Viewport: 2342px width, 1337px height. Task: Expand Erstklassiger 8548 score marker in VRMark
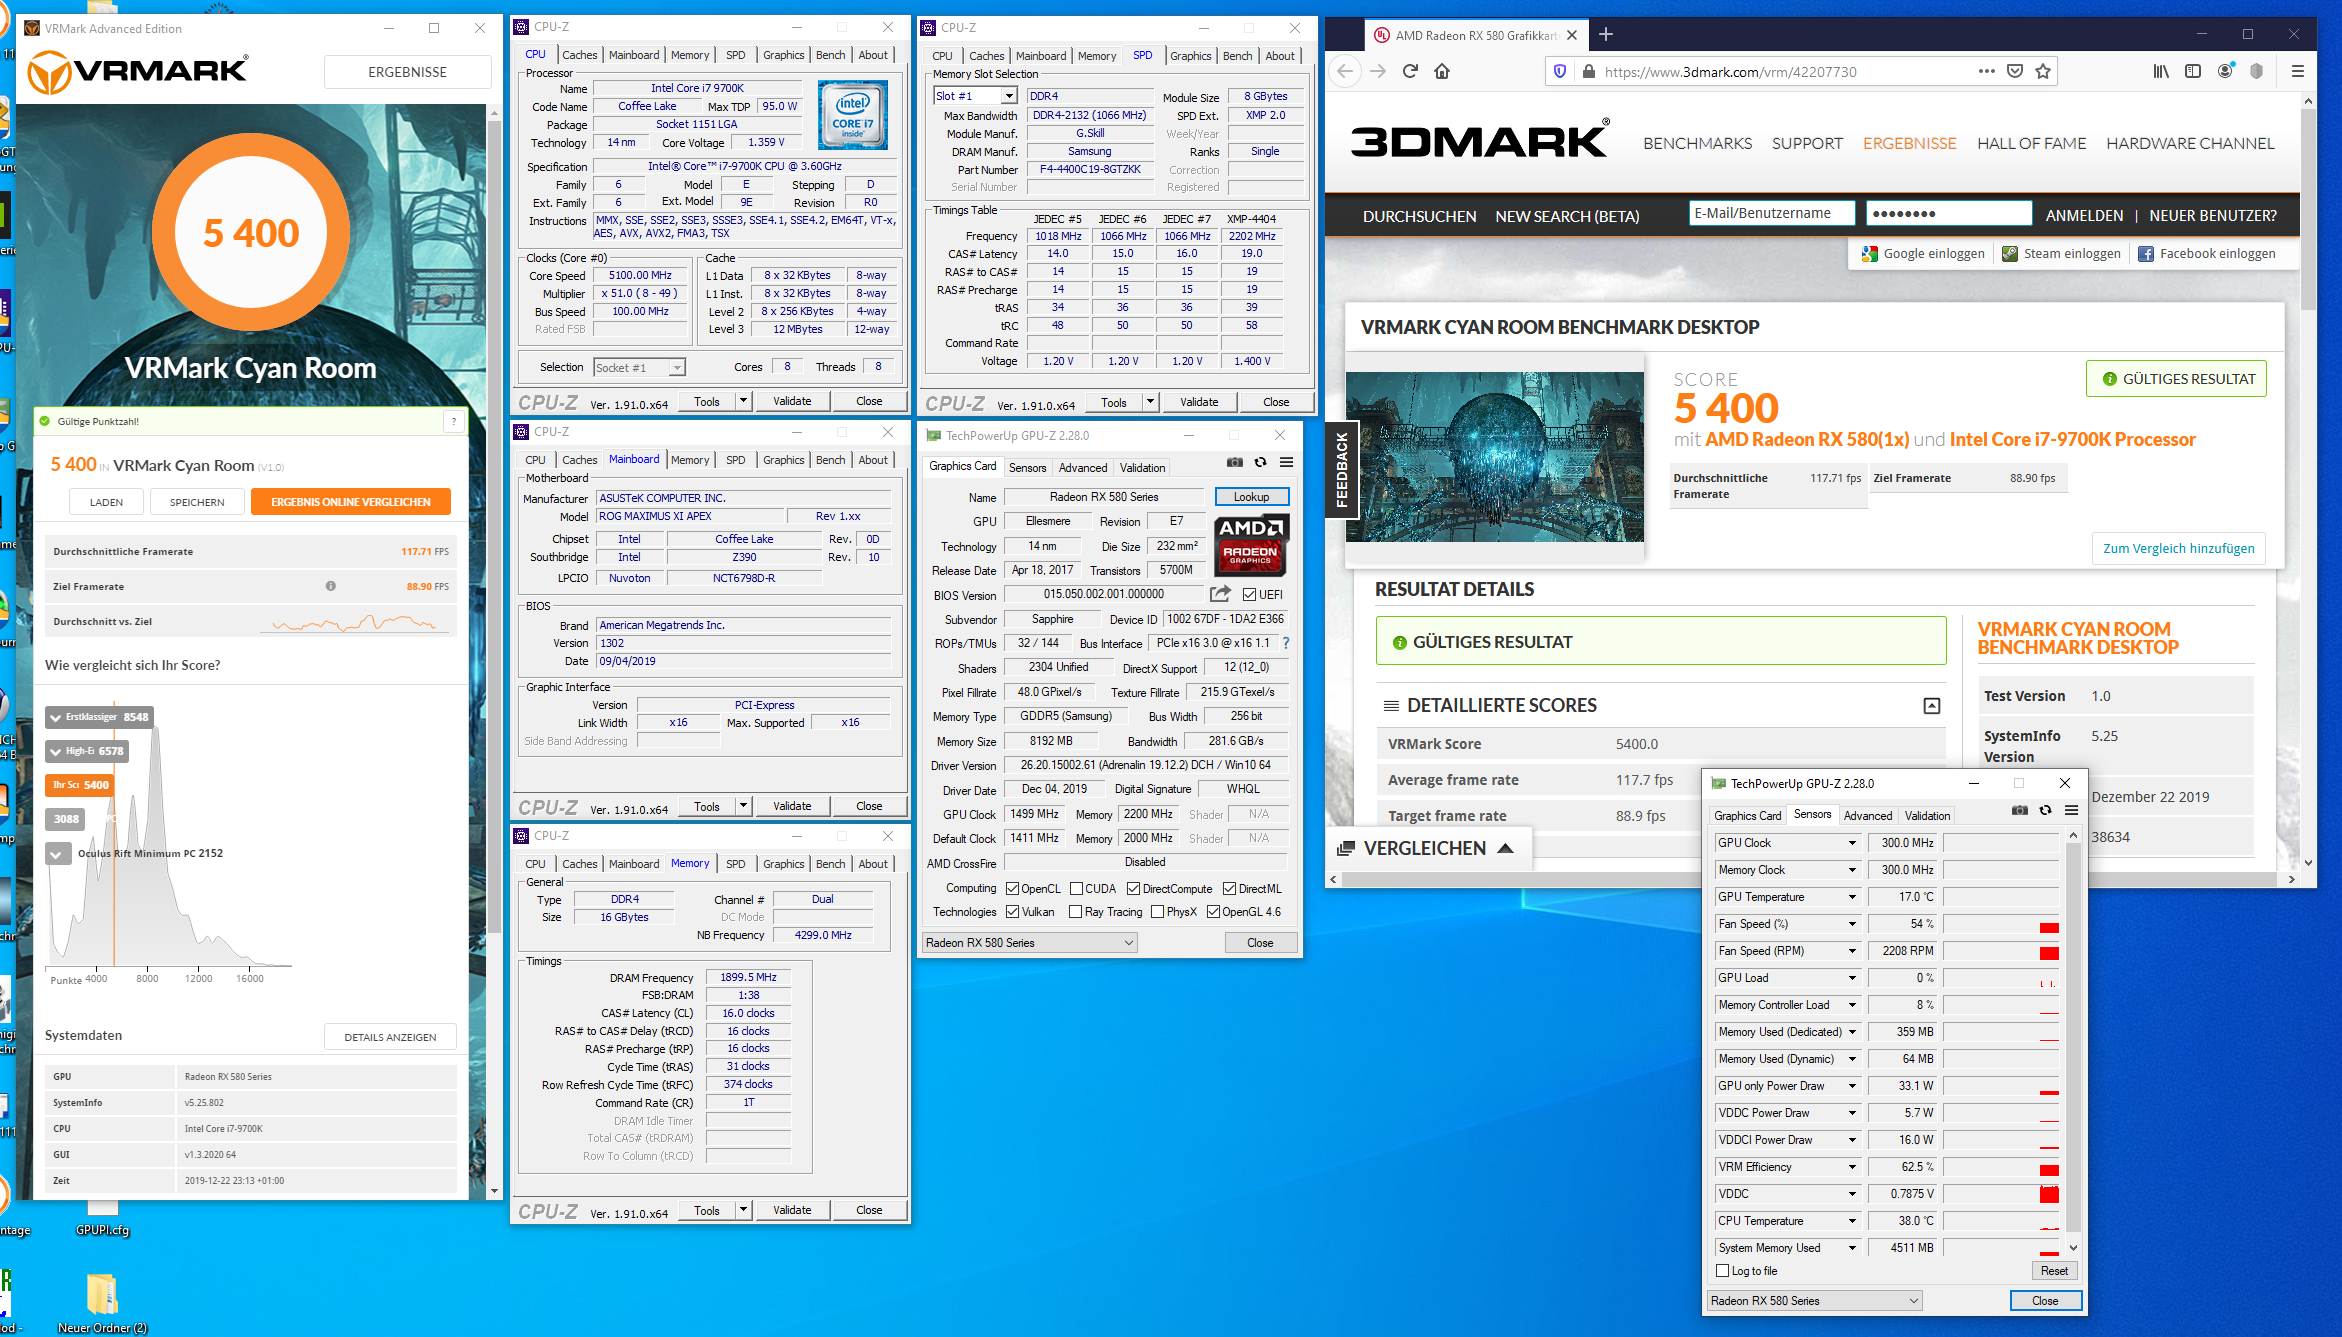(100, 716)
